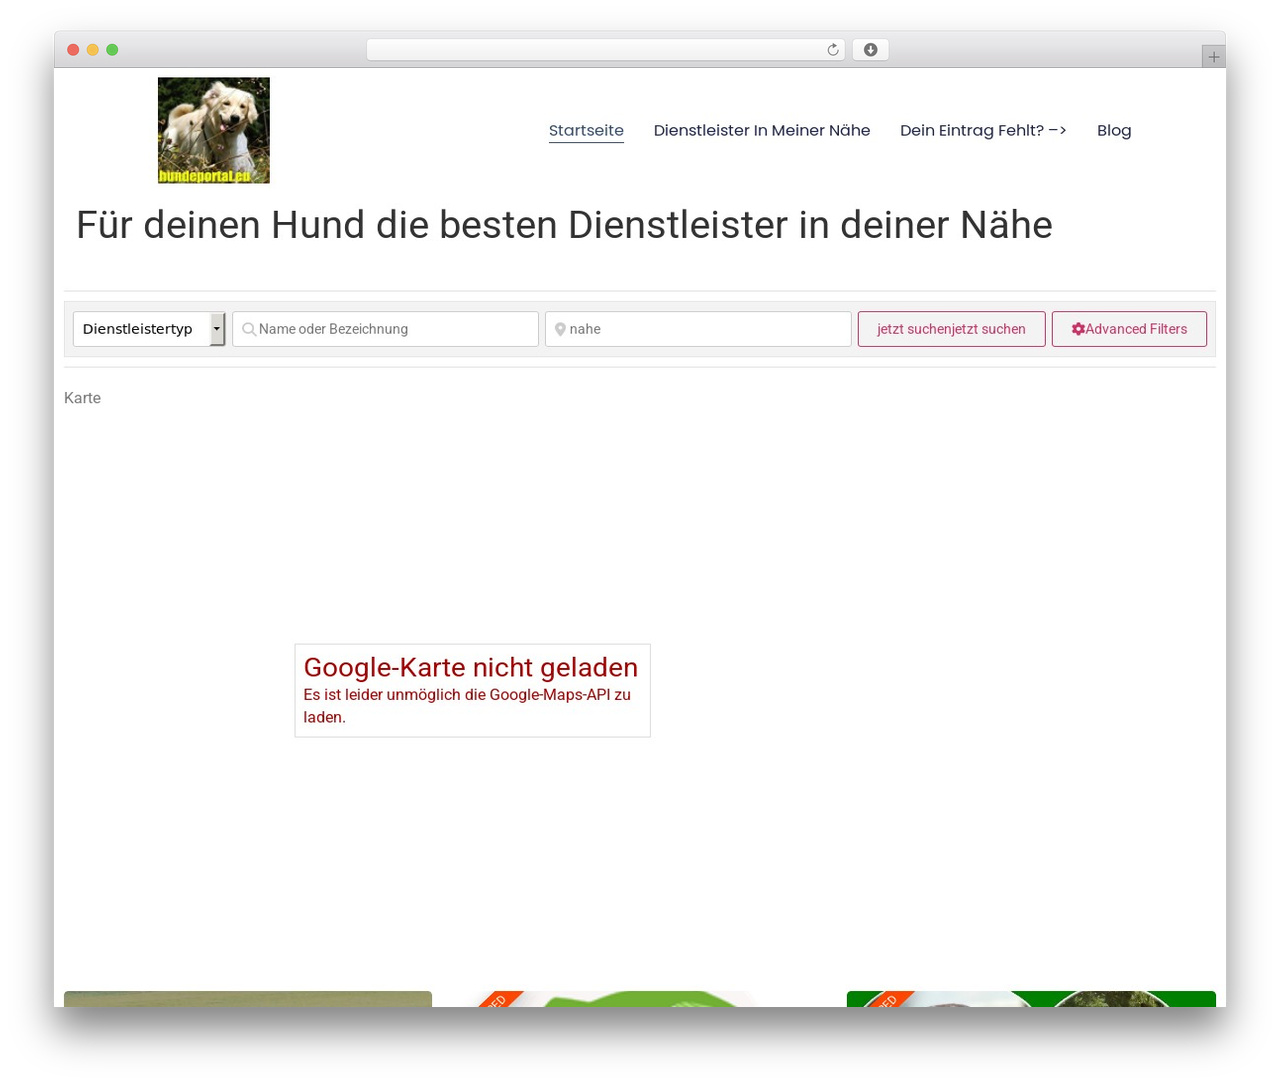
Task: Open the Blog menu item
Action: click(x=1114, y=130)
